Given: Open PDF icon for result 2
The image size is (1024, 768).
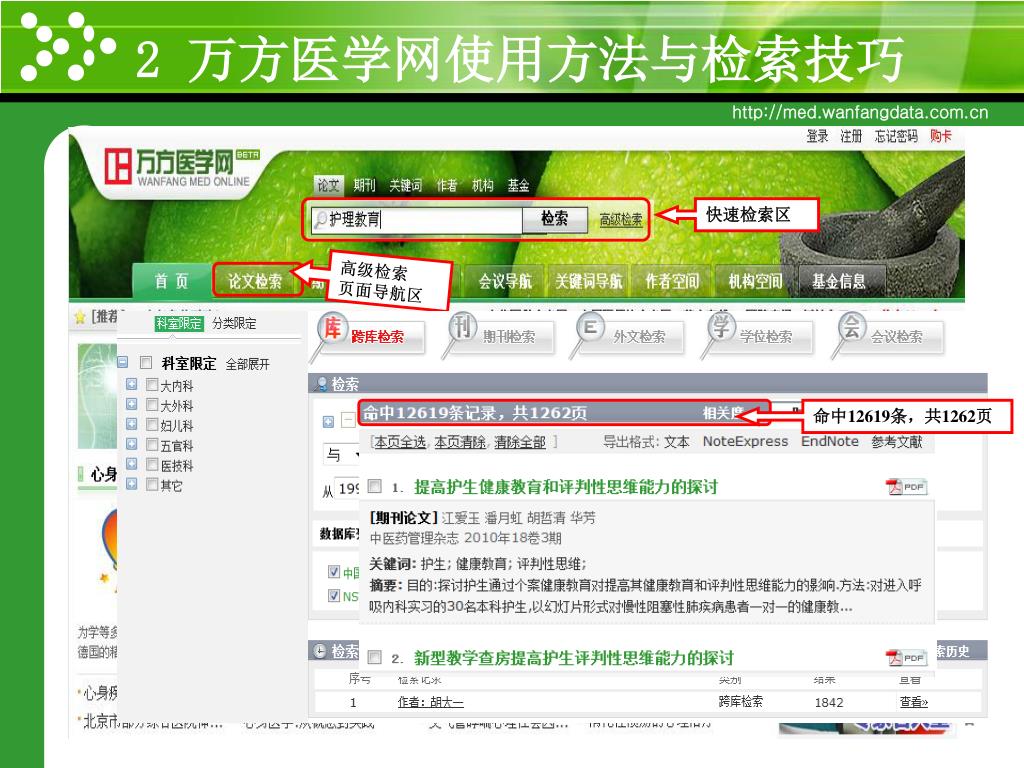Looking at the screenshot, I should [906, 657].
